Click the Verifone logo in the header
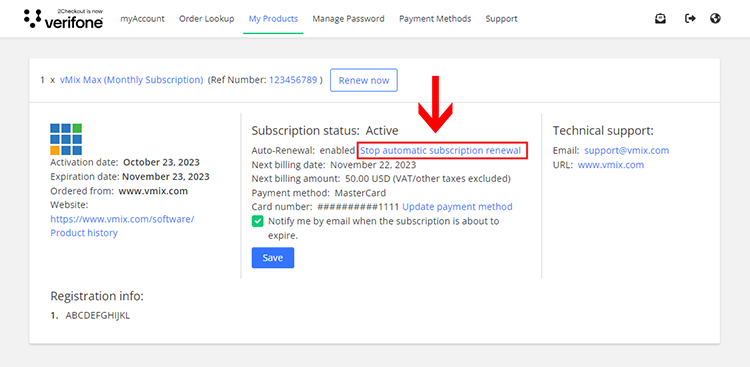 tap(63, 18)
